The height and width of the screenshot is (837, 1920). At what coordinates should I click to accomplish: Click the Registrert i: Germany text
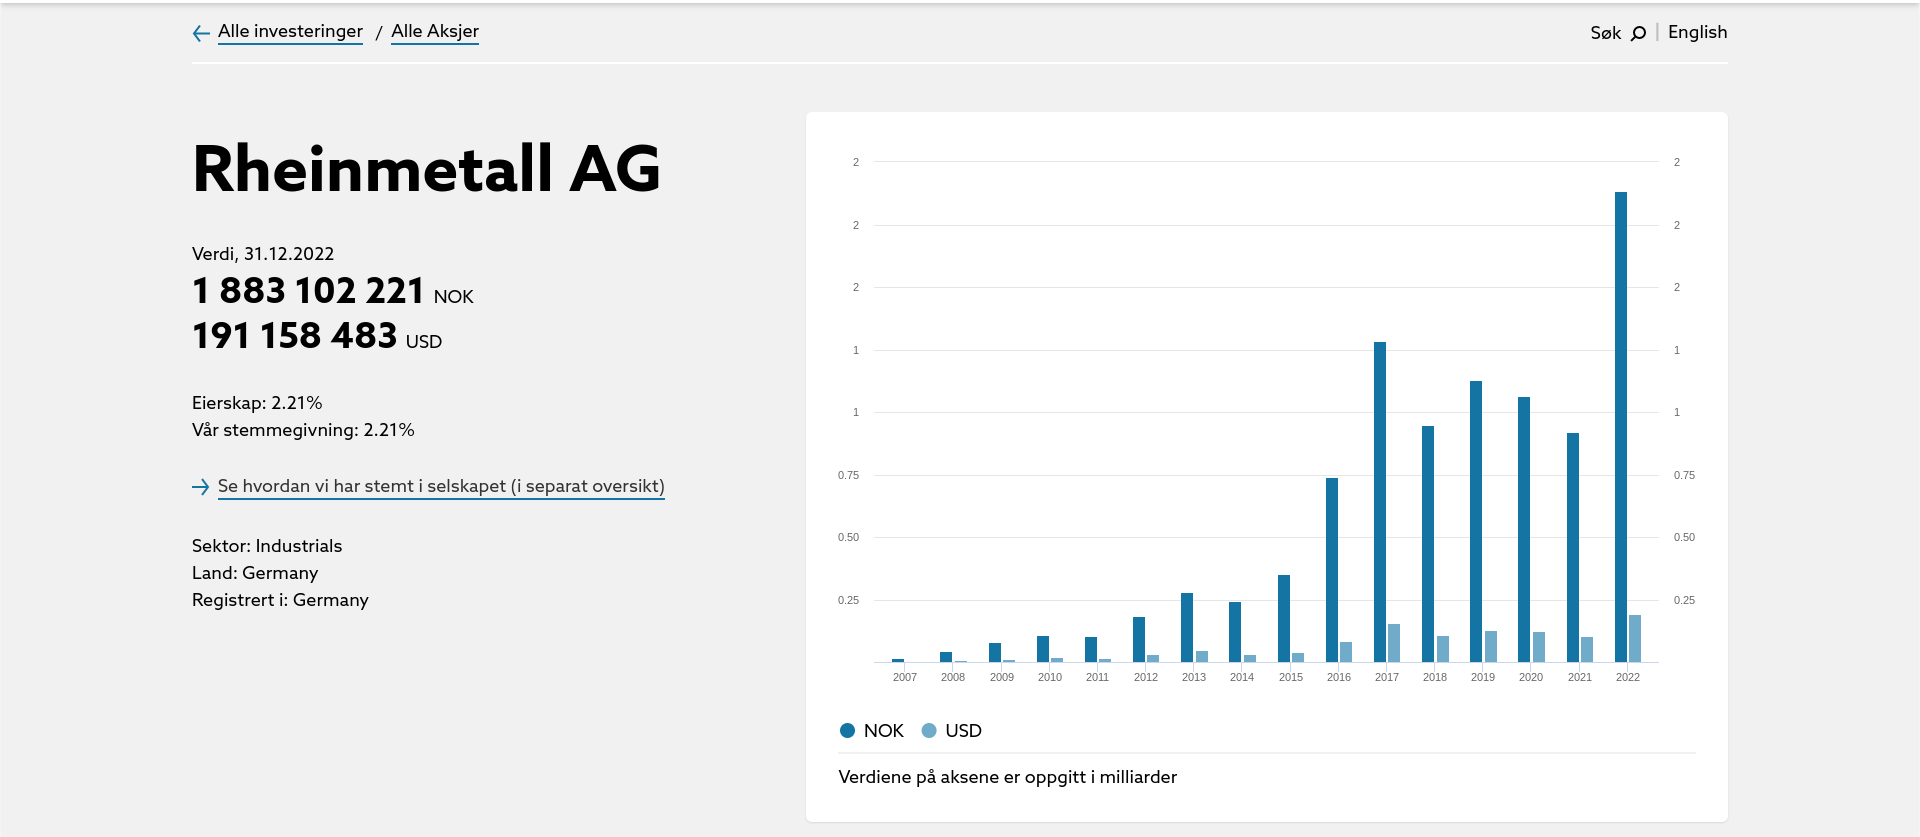coord(280,600)
